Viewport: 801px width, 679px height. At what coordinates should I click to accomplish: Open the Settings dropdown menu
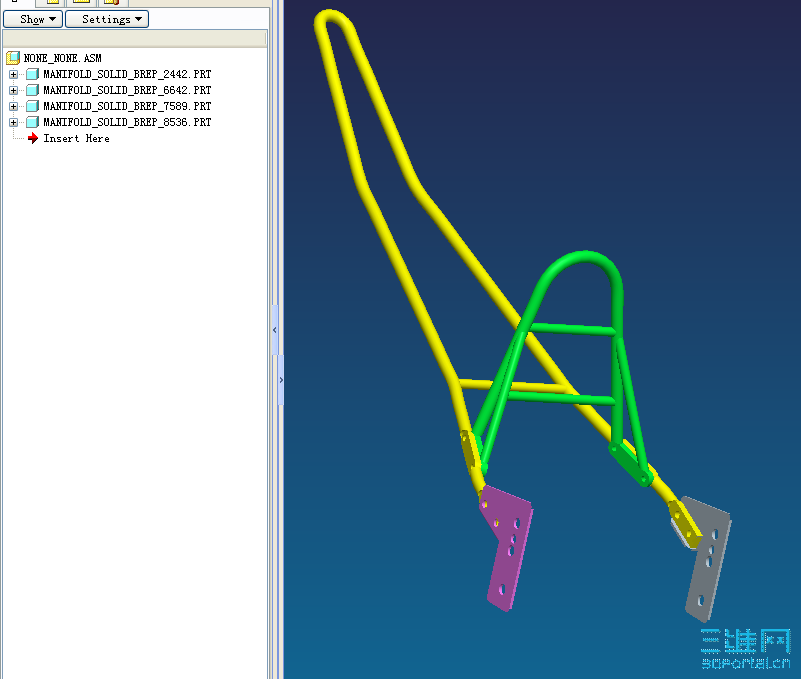107,19
